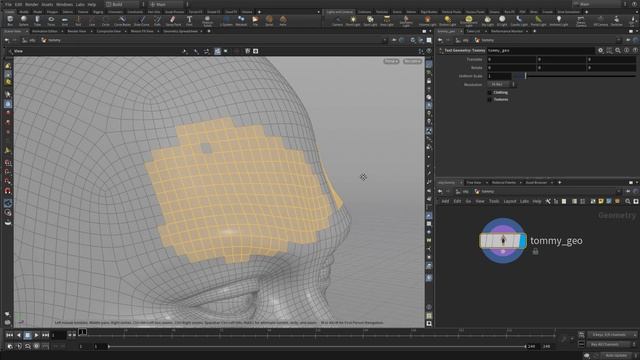This screenshot has width=640, height=360.
Task: Select the Draw Curve shelf tool
Action: tap(142, 21)
